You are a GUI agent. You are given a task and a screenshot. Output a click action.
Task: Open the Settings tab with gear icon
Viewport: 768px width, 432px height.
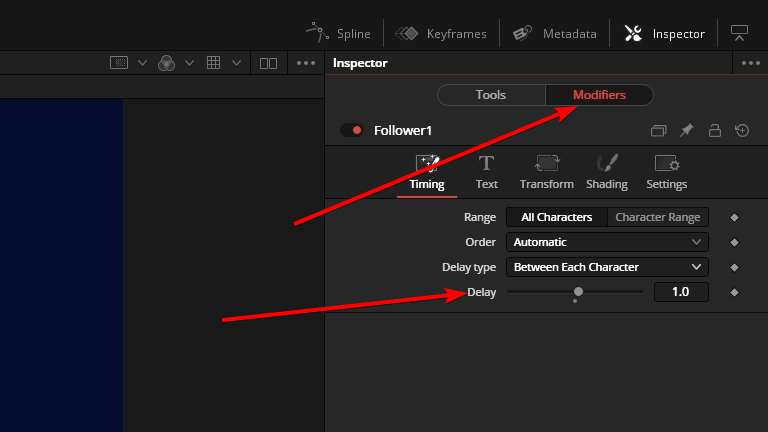click(x=667, y=172)
